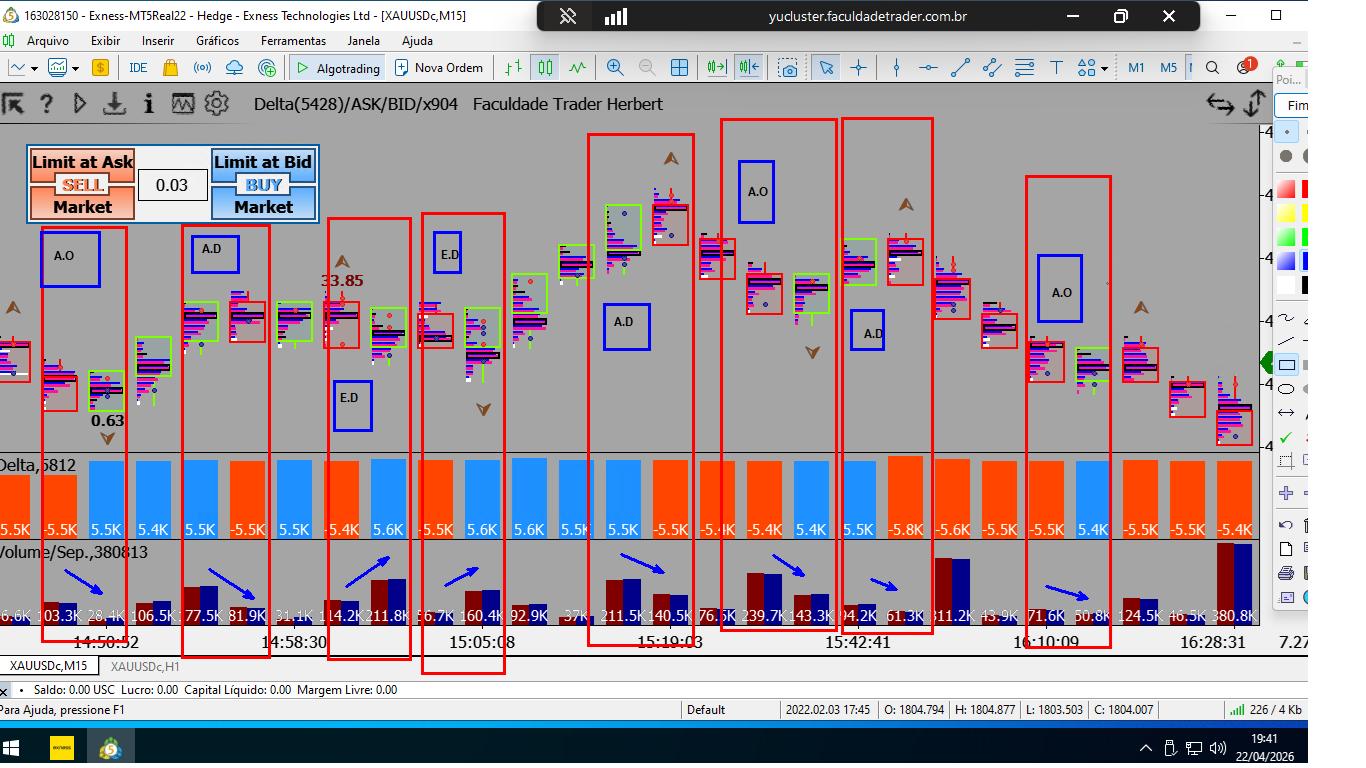1366x768 pixels.
Task: Select the M5 timeframe
Action: (1168, 68)
